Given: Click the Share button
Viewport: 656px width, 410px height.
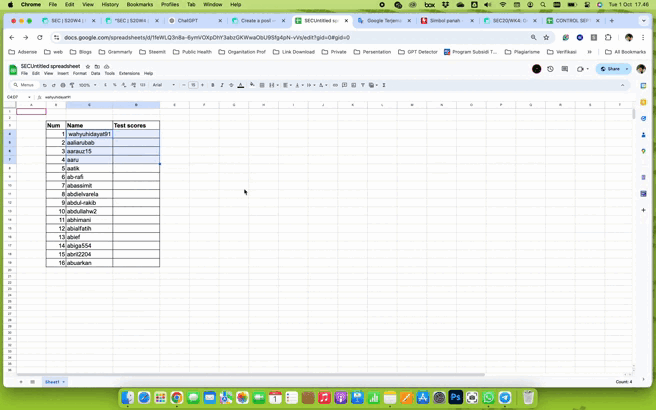Looking at the screenshot, I should tap(610, 69).
